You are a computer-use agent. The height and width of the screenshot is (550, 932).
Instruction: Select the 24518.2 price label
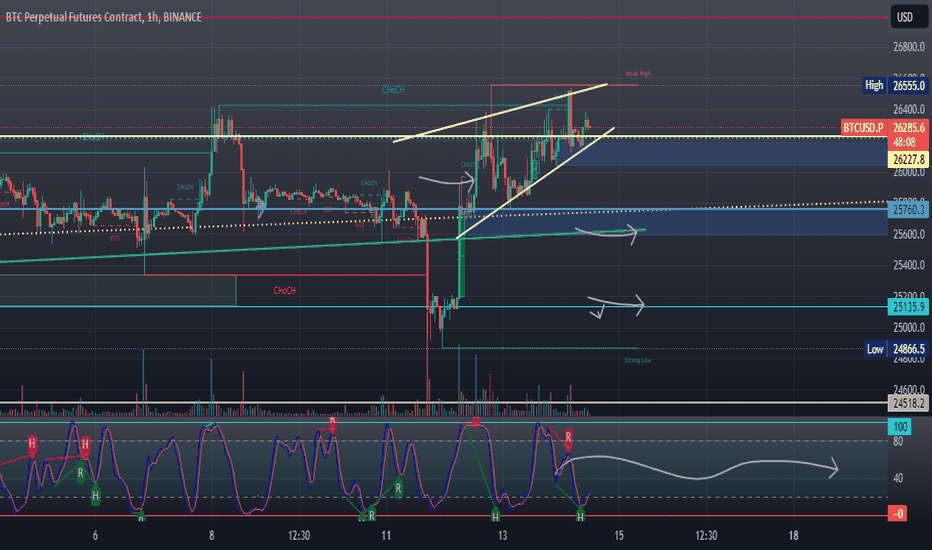click(x=908, y=404)
